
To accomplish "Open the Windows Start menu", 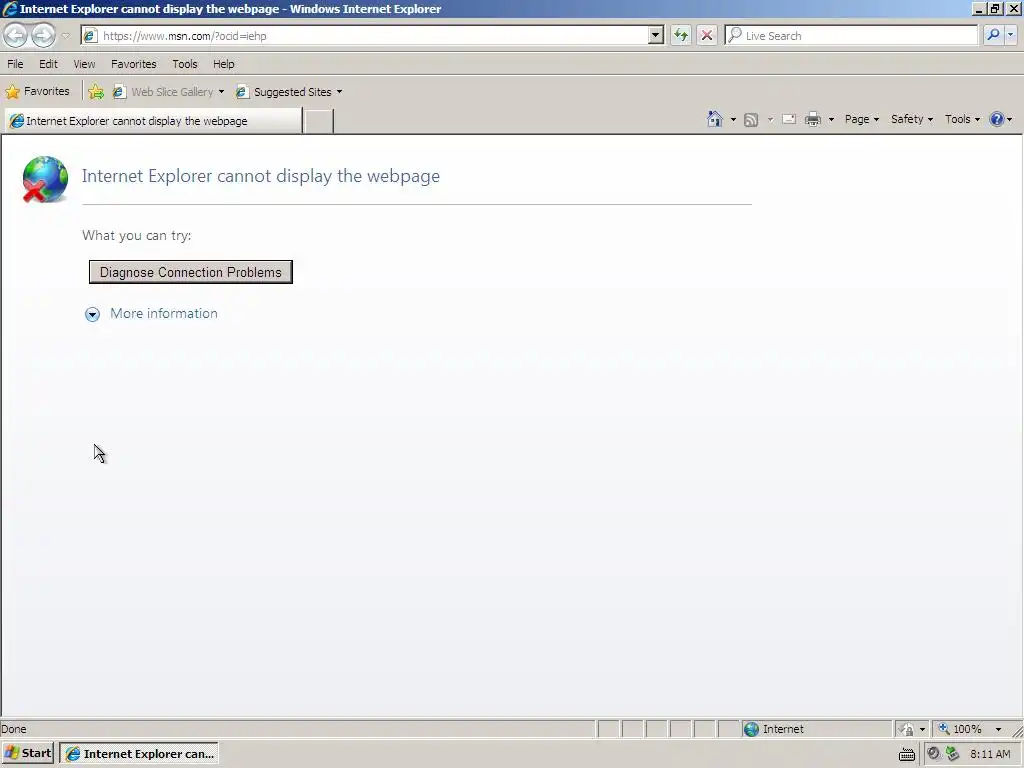I will [28, 753].
